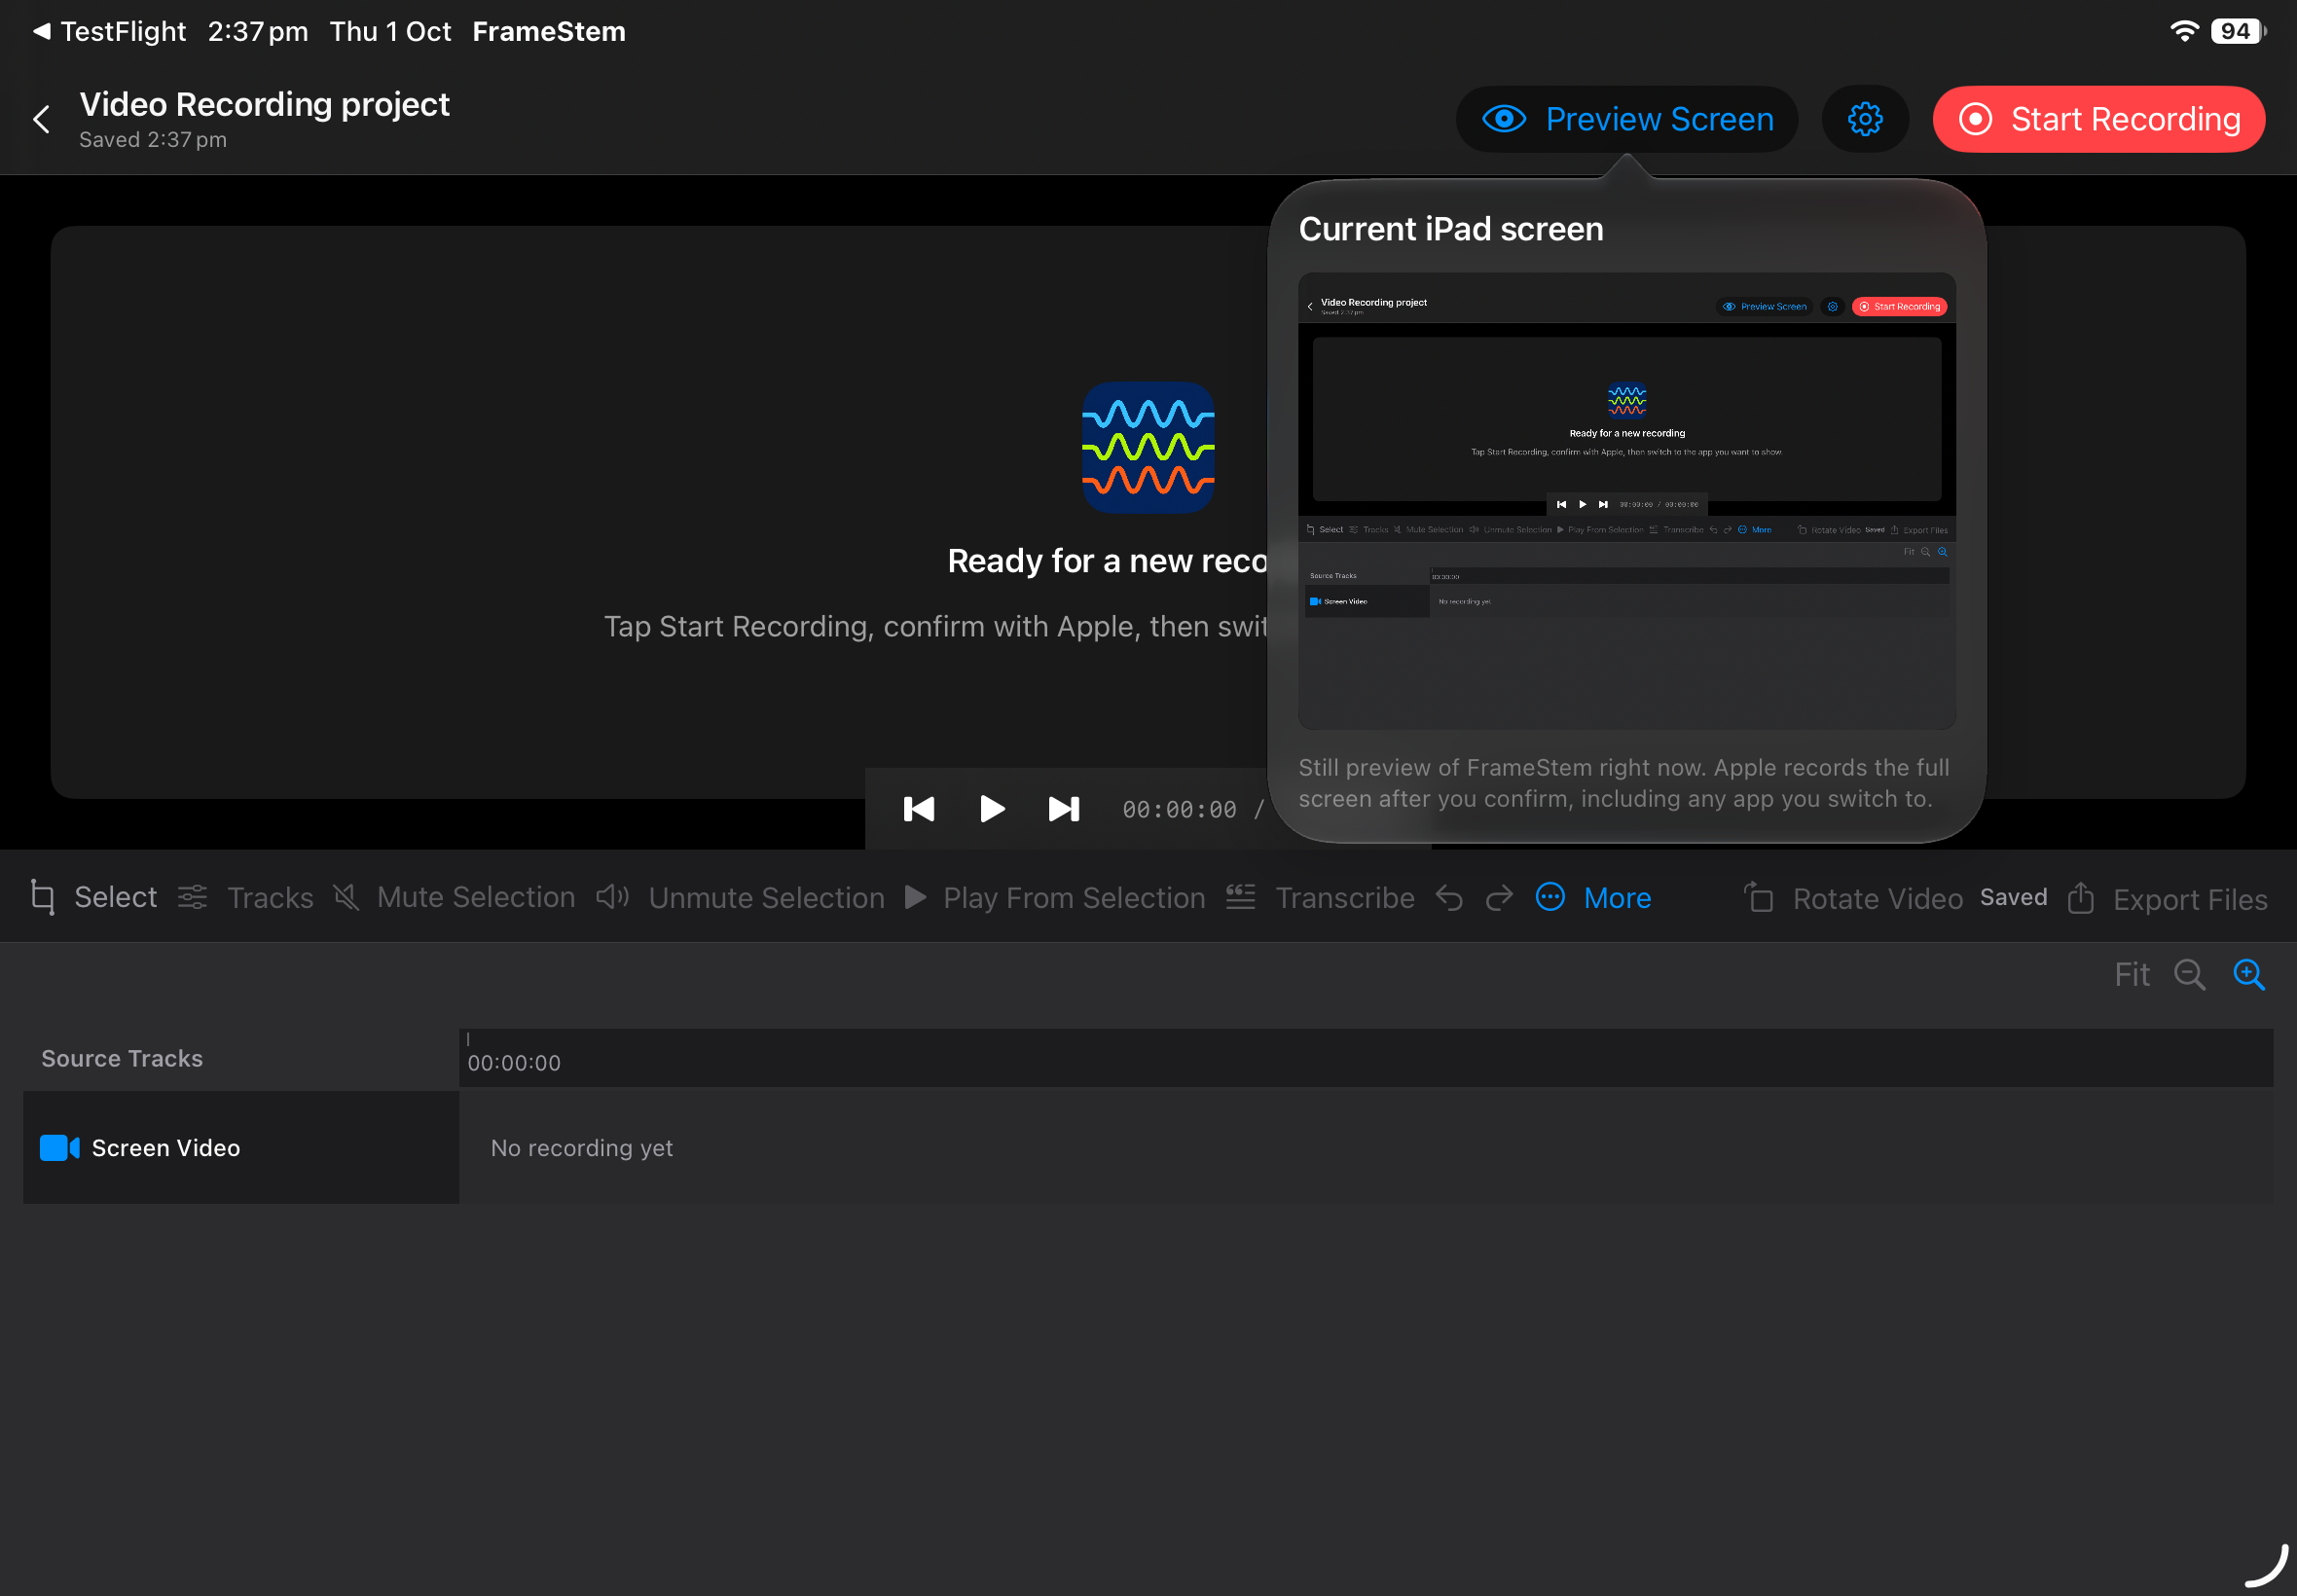Play the recording
2297x1596 pixels.
click(x=991, y=809)
